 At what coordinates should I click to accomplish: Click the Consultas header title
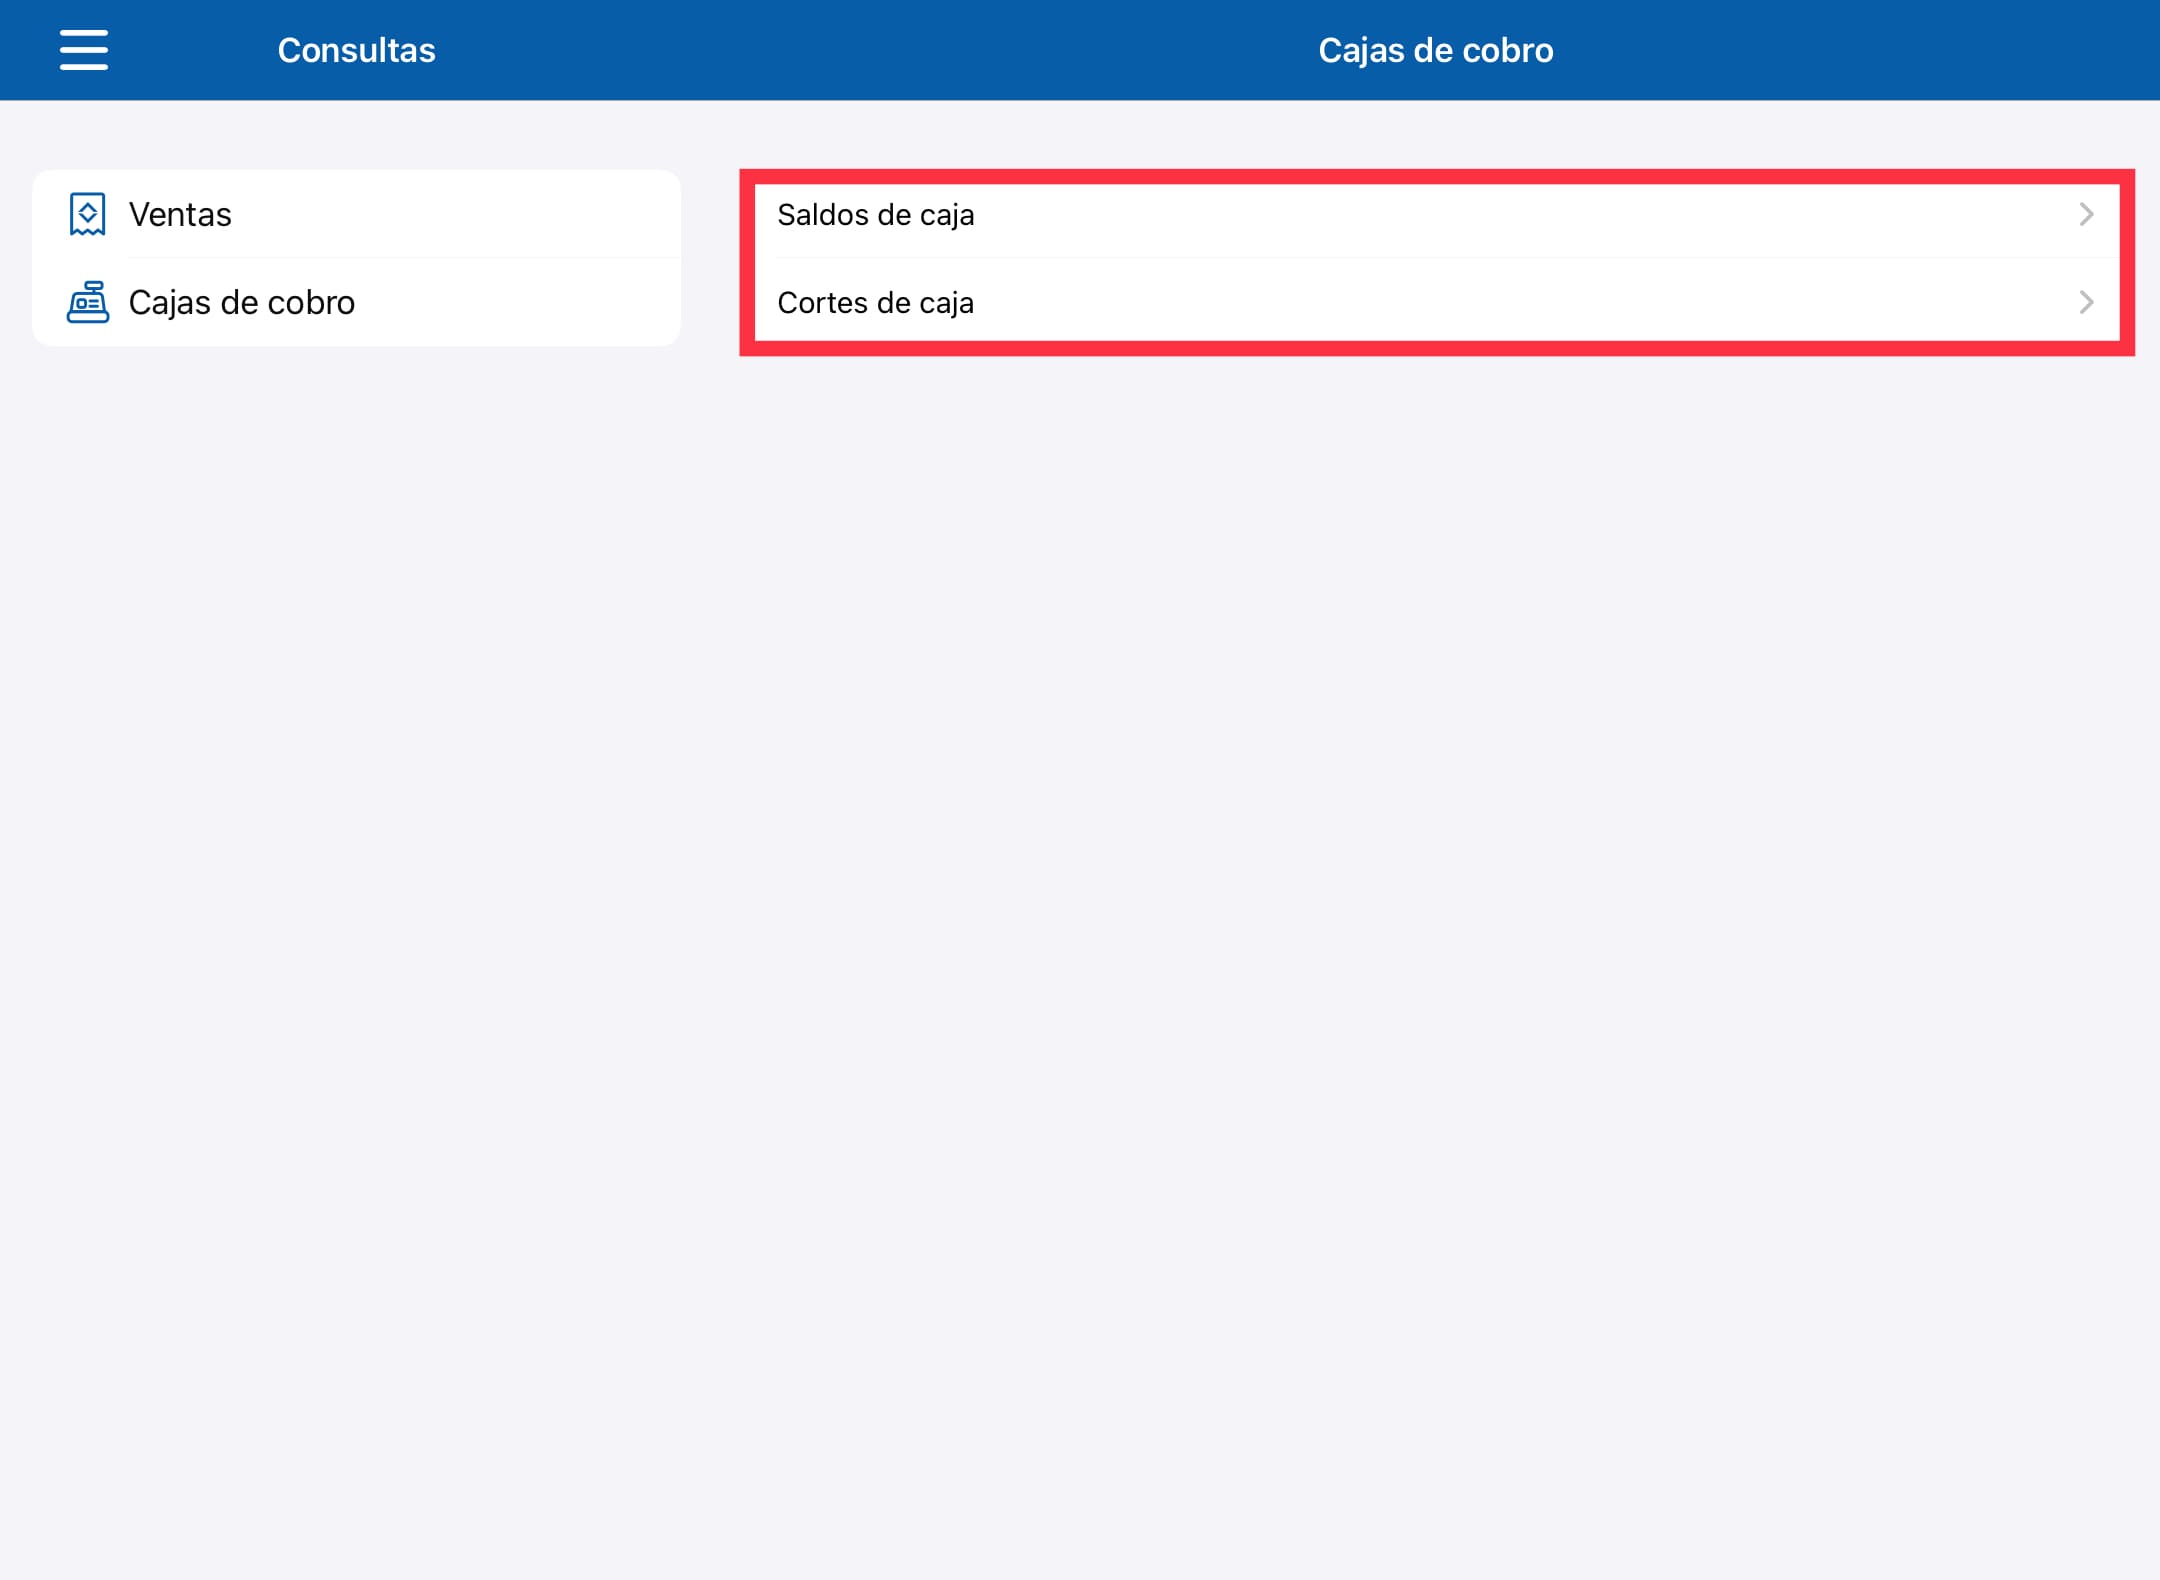356,50
